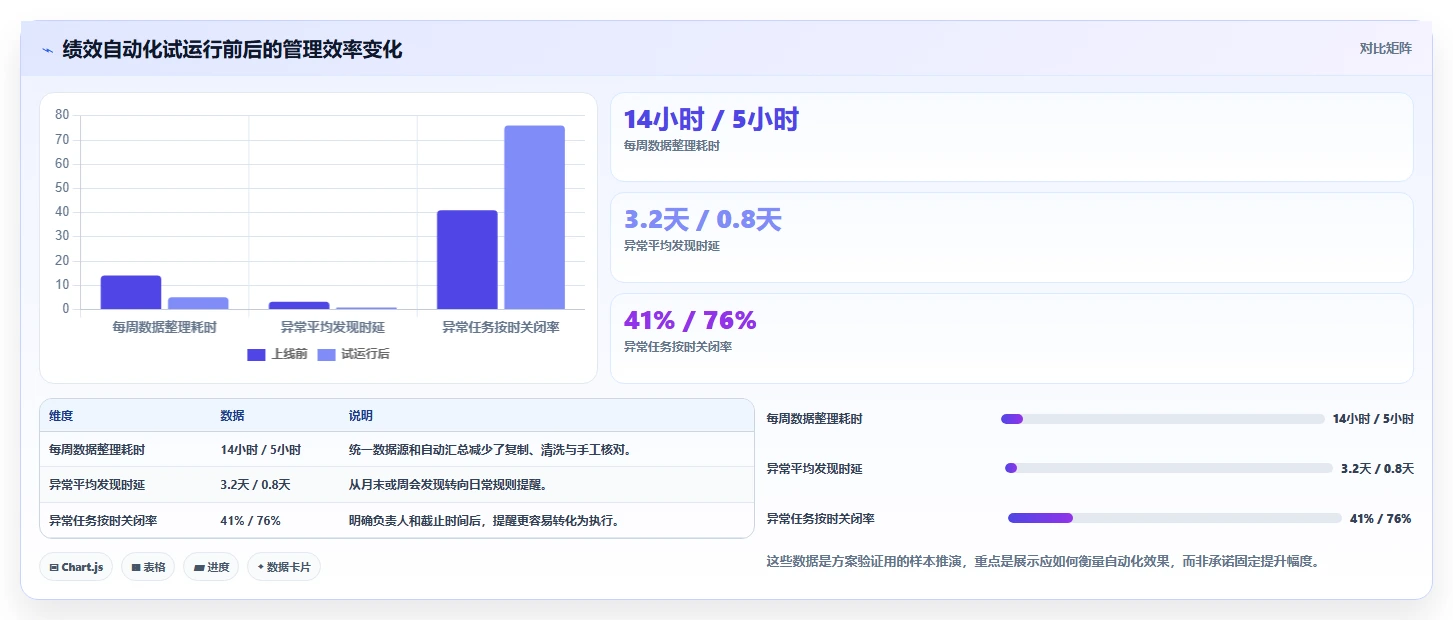
Task: Click the 3.2天 / 0.8天 label beside progress bar
Action: click(1377, 469)
